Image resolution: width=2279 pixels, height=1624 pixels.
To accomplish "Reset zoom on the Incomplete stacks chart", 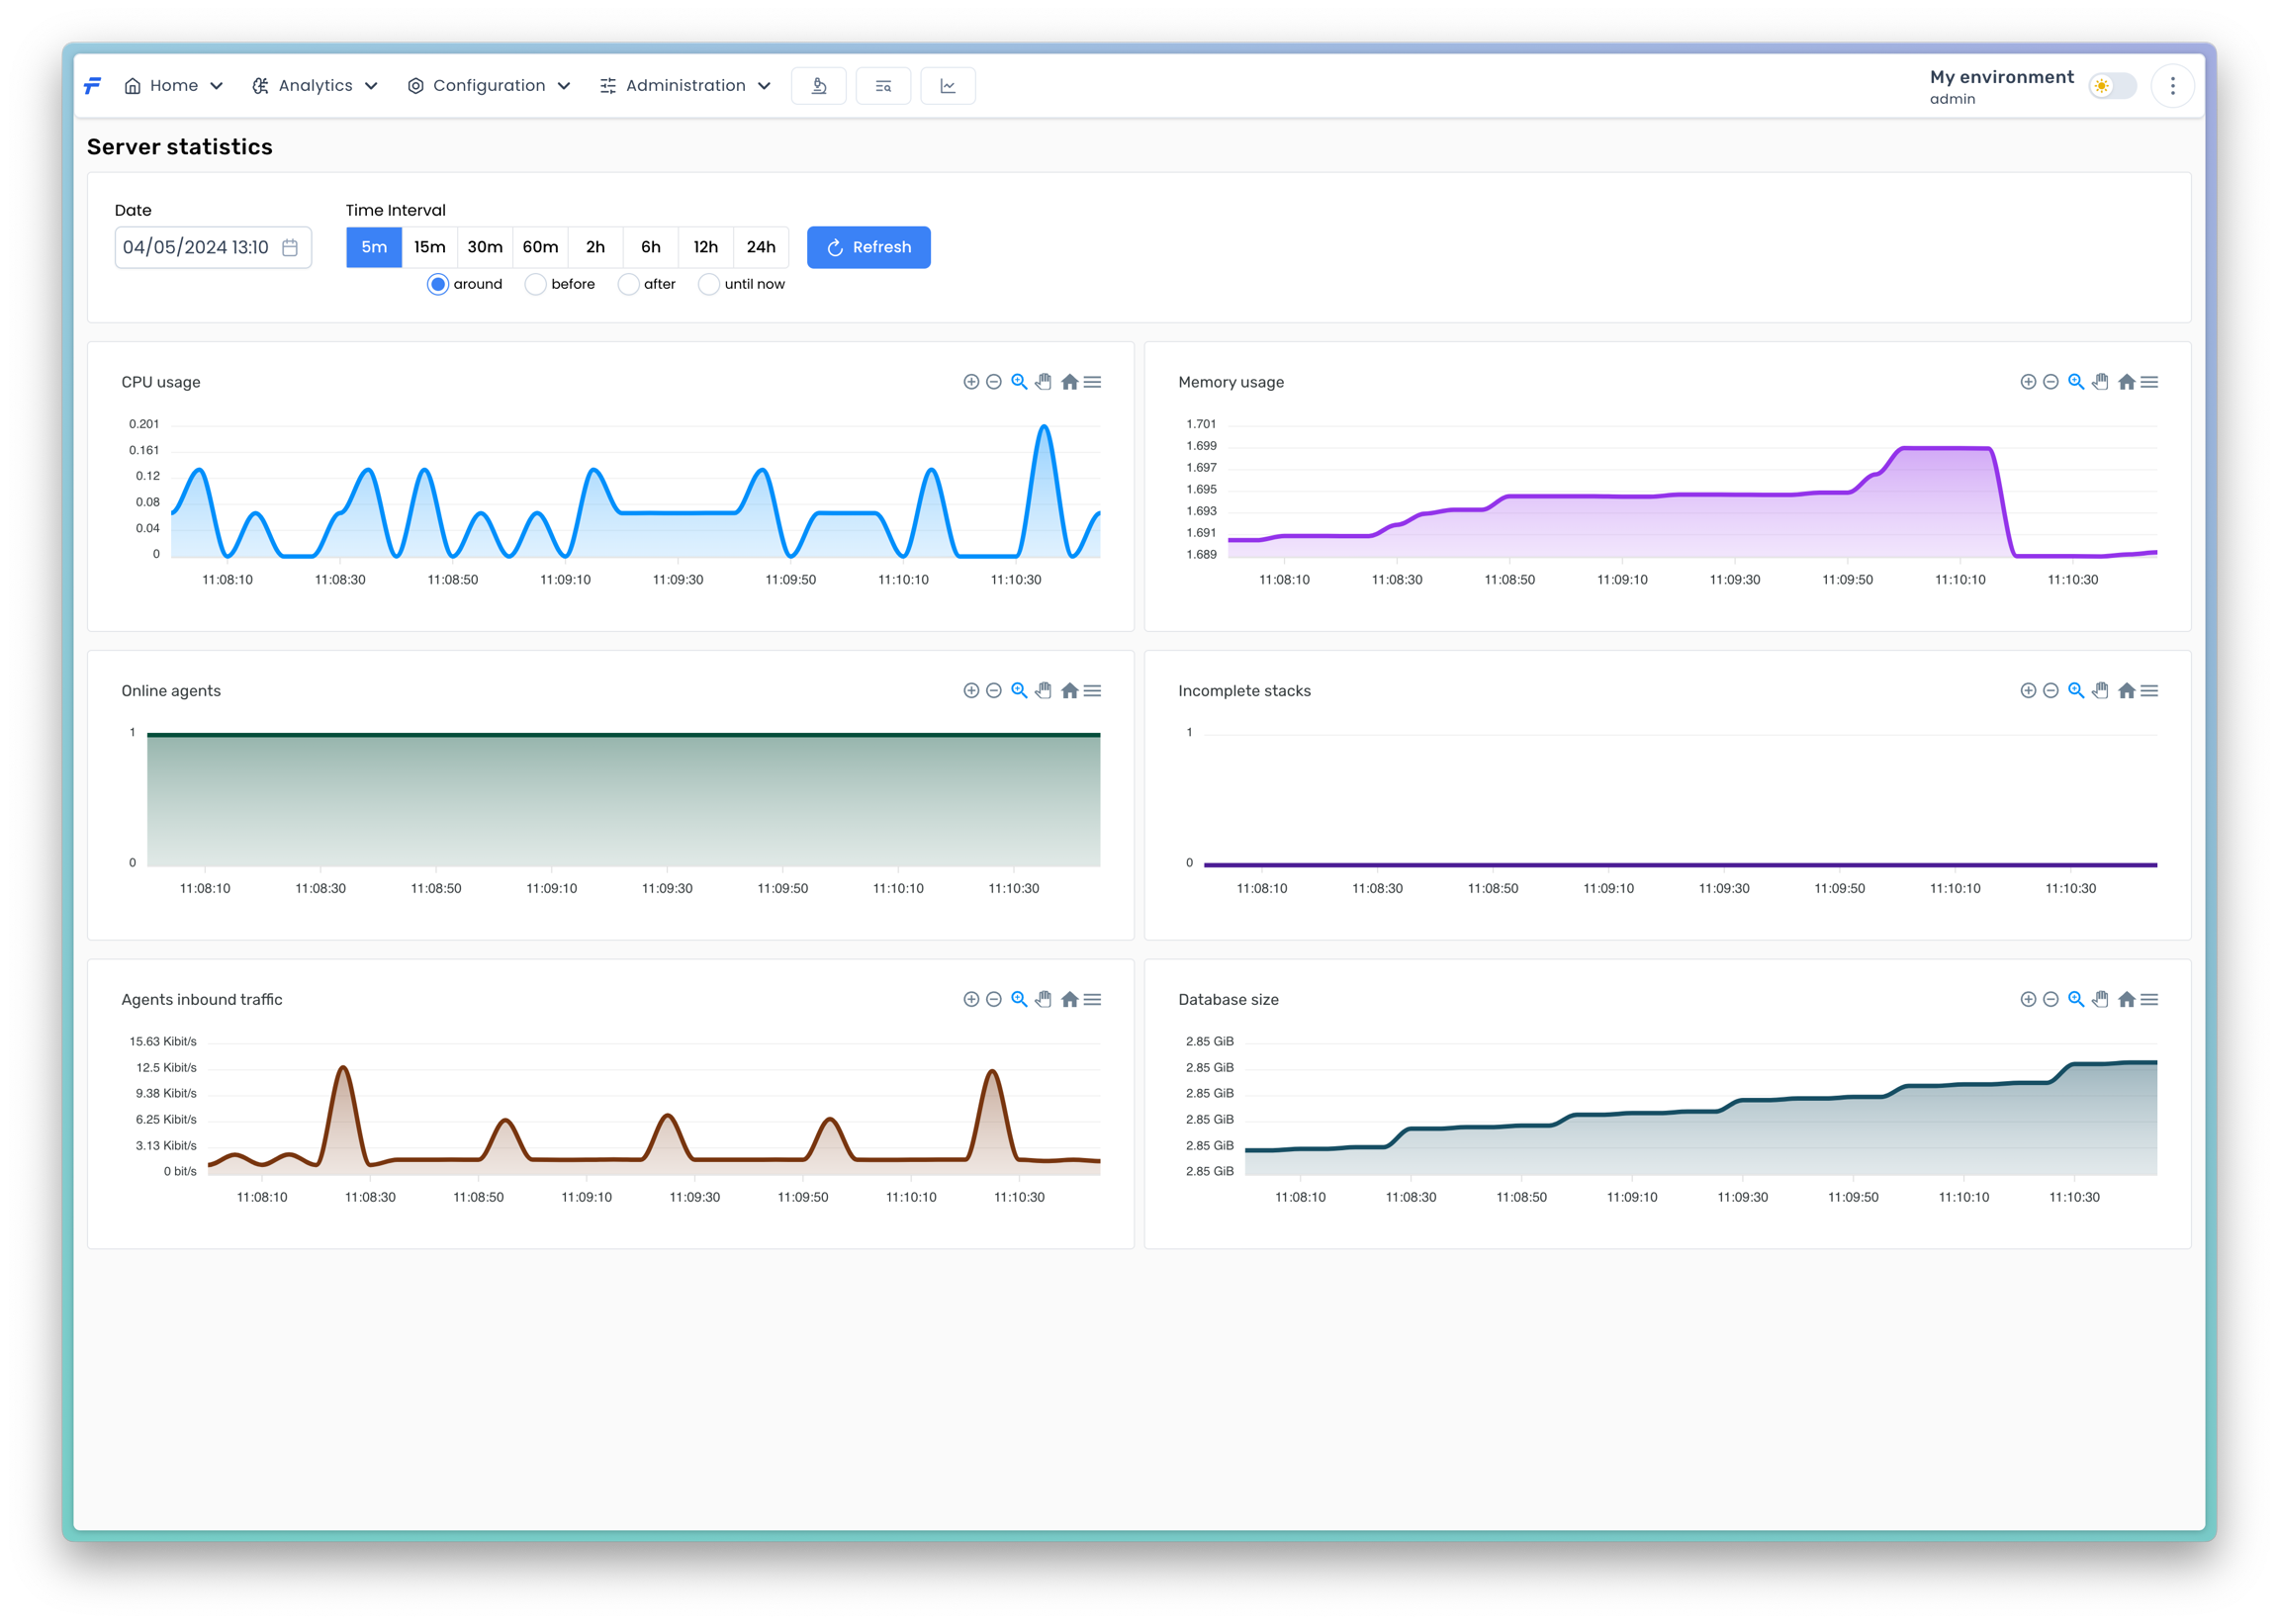I will click(2127, 691).
